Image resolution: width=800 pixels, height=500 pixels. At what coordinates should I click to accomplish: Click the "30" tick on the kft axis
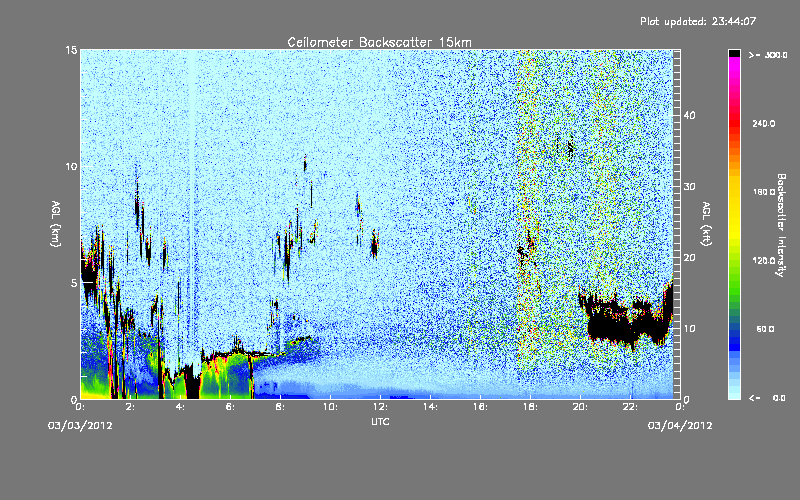pos(689,186)
